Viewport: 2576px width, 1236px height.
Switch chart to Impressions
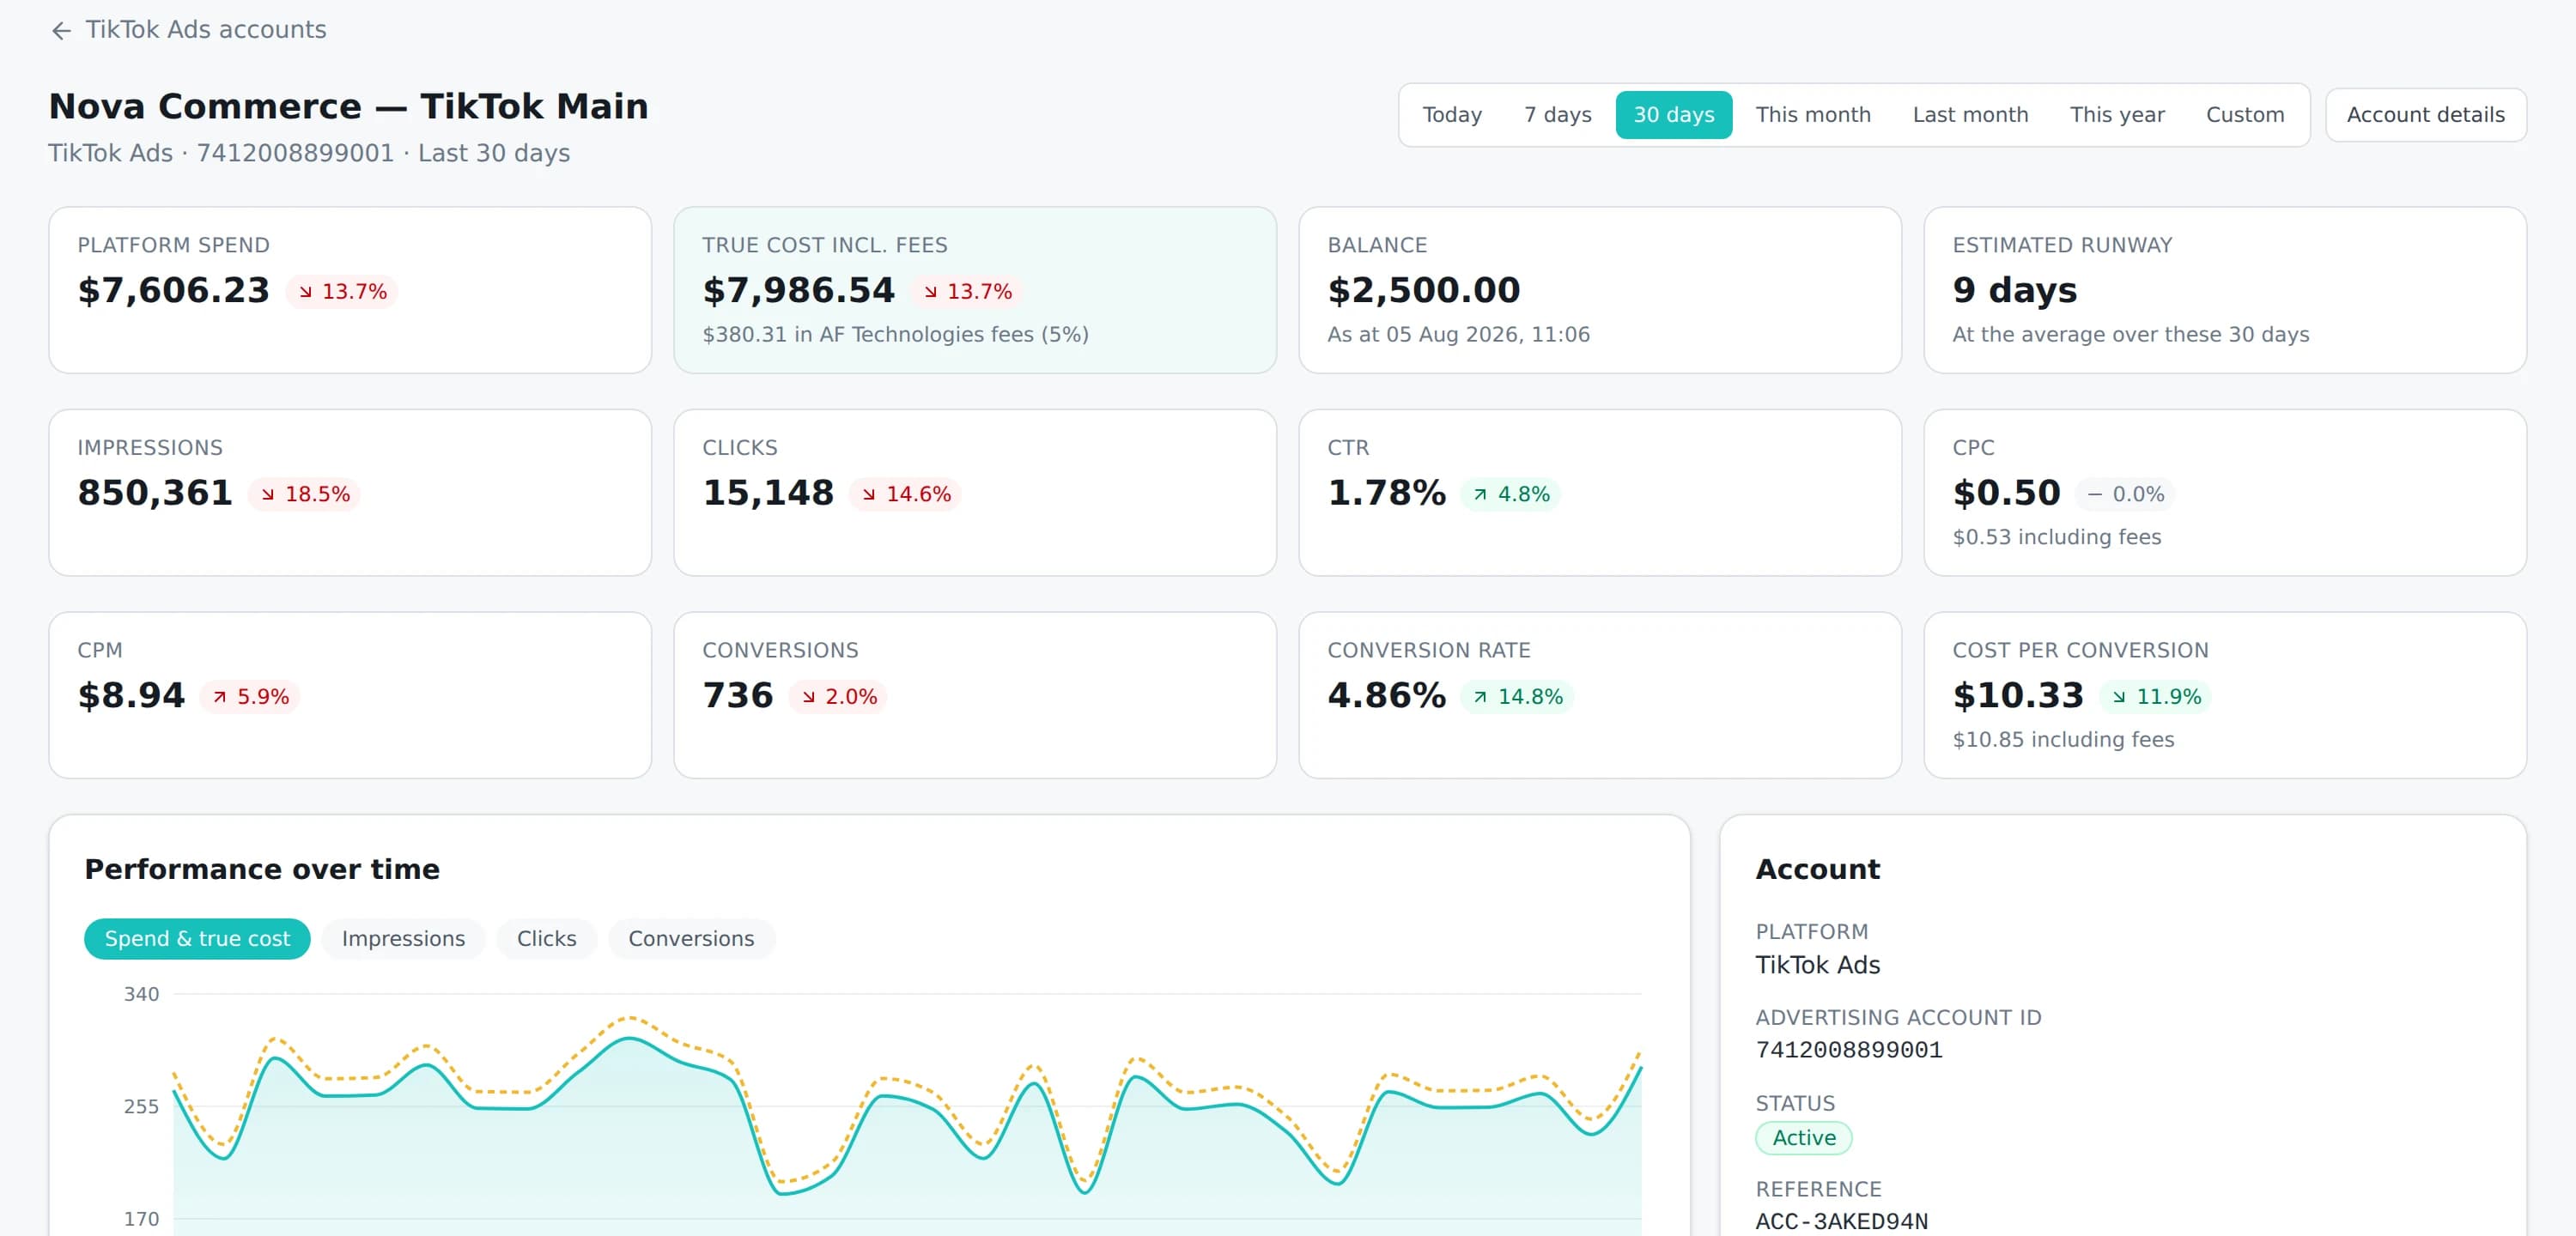coord(403,938)
